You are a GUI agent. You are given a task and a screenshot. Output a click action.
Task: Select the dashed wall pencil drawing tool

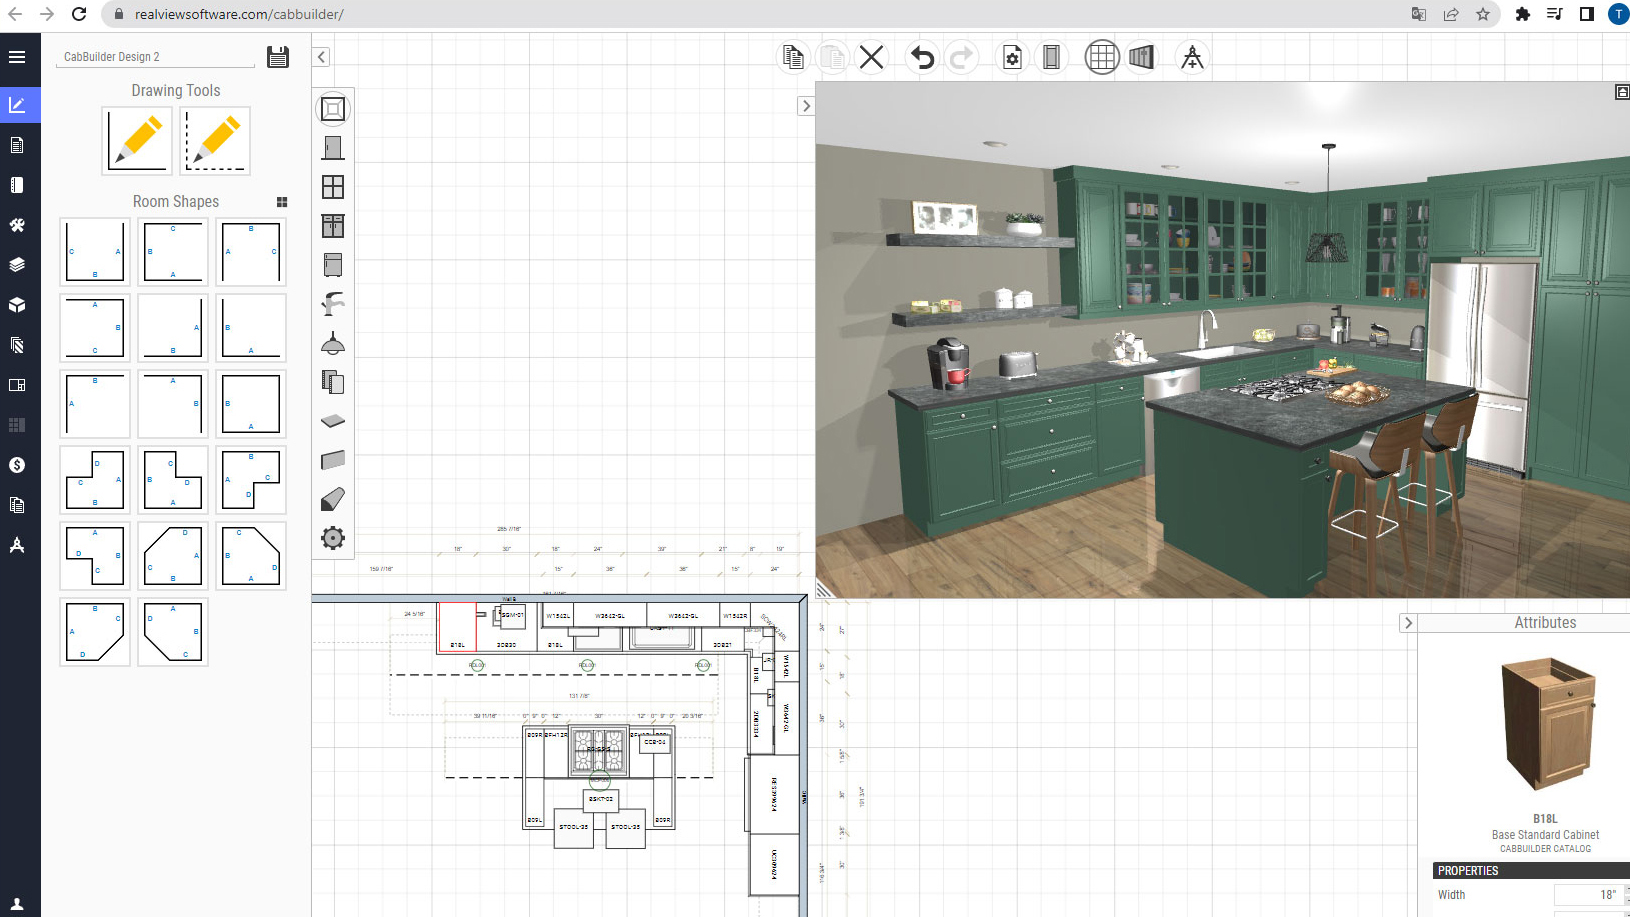click(x=215, y=141)
